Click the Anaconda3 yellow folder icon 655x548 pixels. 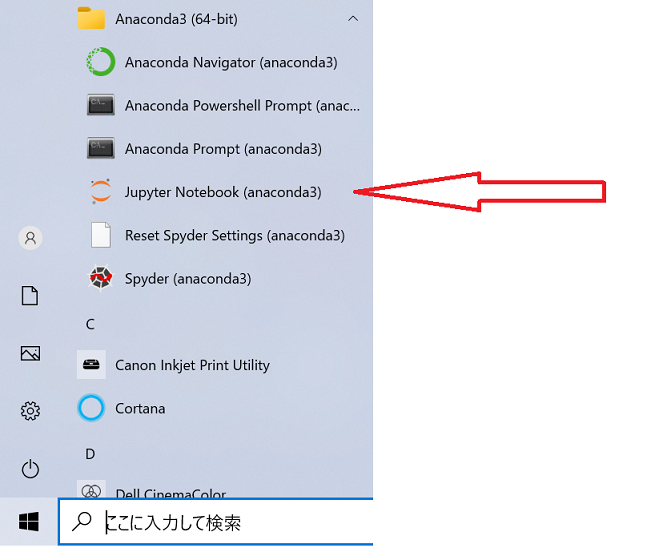91,18
